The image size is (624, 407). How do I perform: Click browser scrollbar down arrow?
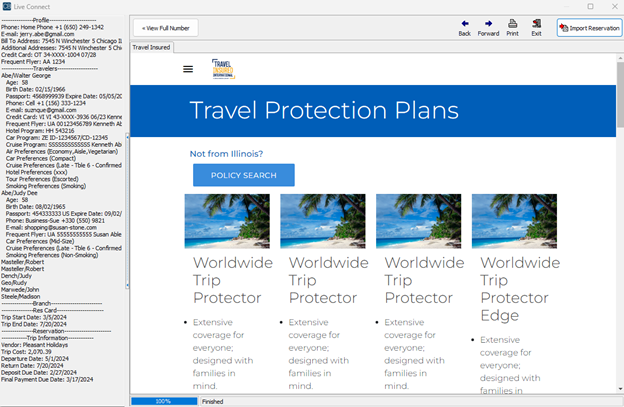tap(620, 389)
